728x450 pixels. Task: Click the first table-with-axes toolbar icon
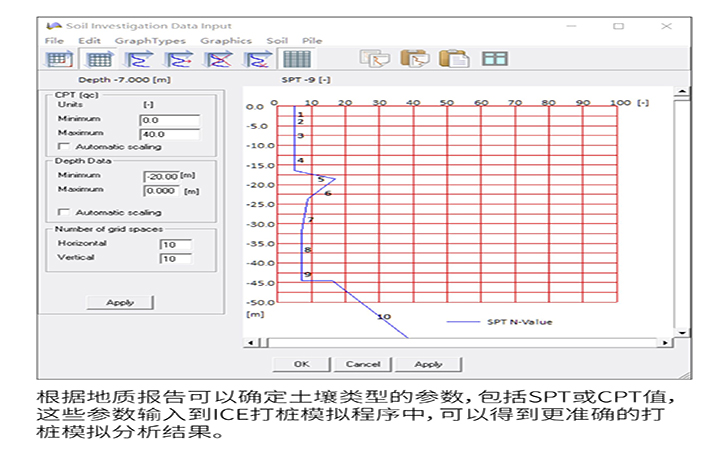(59, 59)
